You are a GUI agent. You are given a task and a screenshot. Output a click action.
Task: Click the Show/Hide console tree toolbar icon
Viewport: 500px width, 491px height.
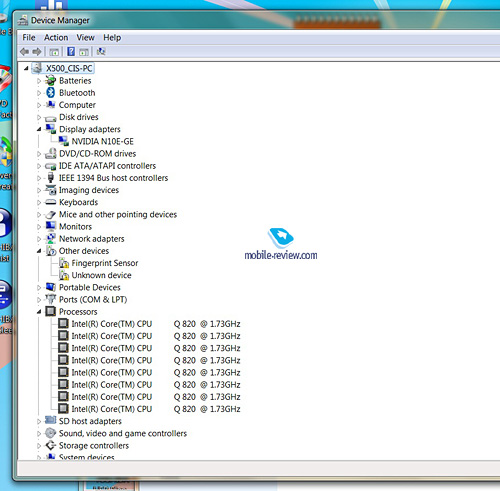(x=54, y=52)
